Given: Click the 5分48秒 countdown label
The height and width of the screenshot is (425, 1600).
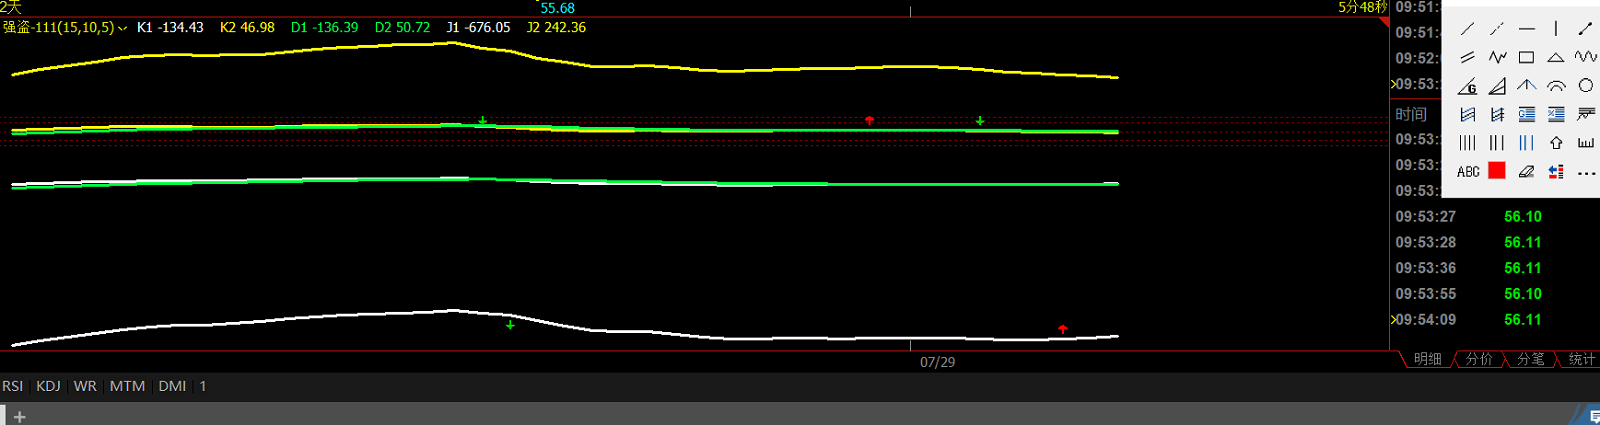Looking at the screenshot, I should point(1363,7).
